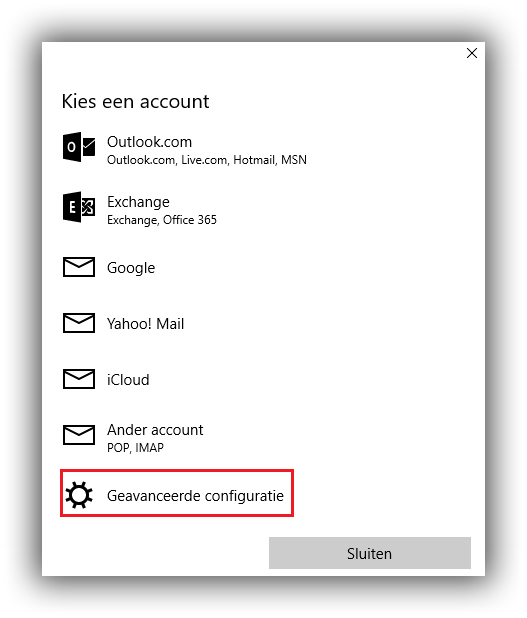
Task: Close the dialog with the X icon
Action: coord(472,53)
